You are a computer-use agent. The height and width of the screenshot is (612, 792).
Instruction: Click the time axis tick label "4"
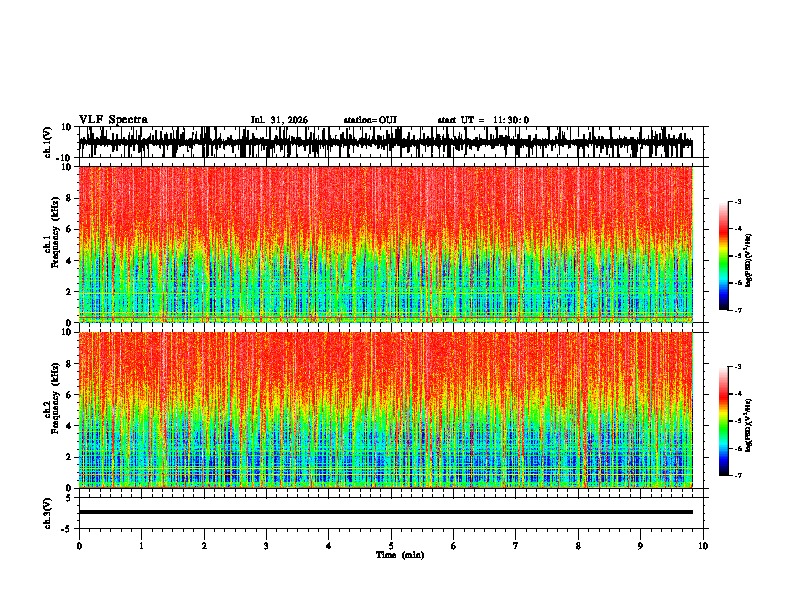point(328,546)
